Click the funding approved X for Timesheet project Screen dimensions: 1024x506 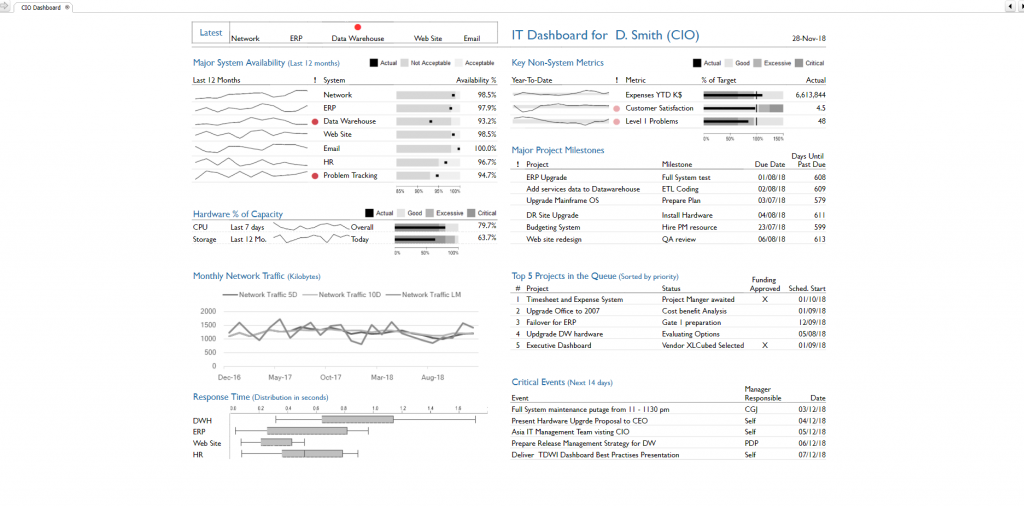pos(764,299)
